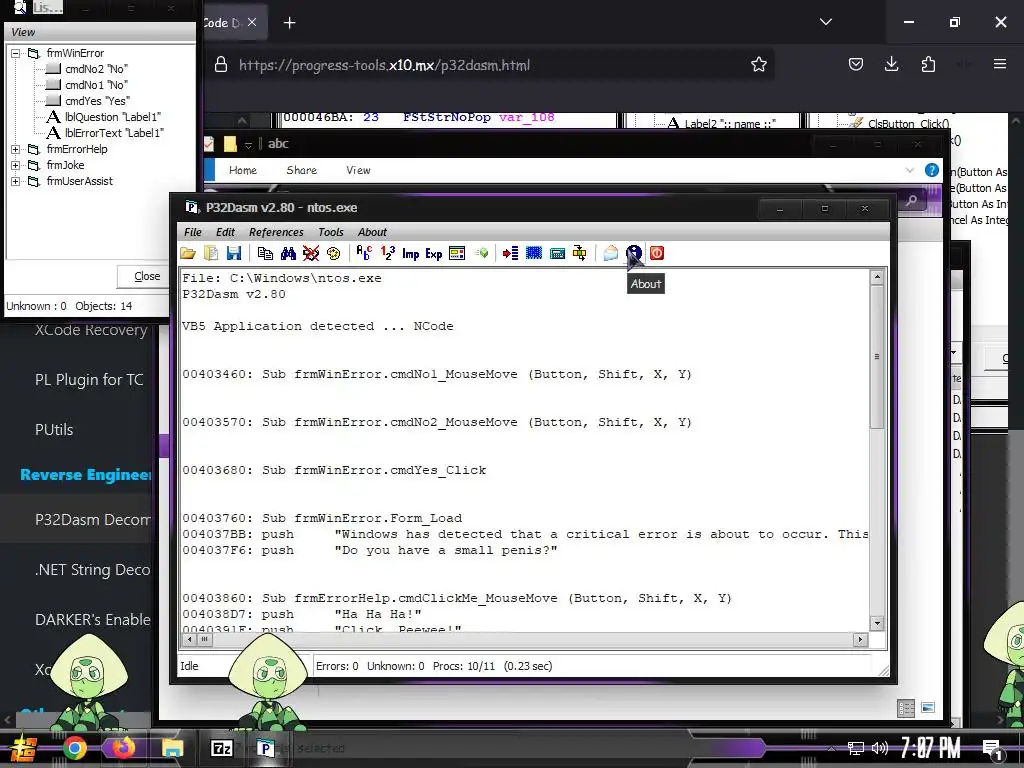Click the crossed-out red X toolbar icon
Screen dimensions: 1024x768
click(x=311, y=253)
